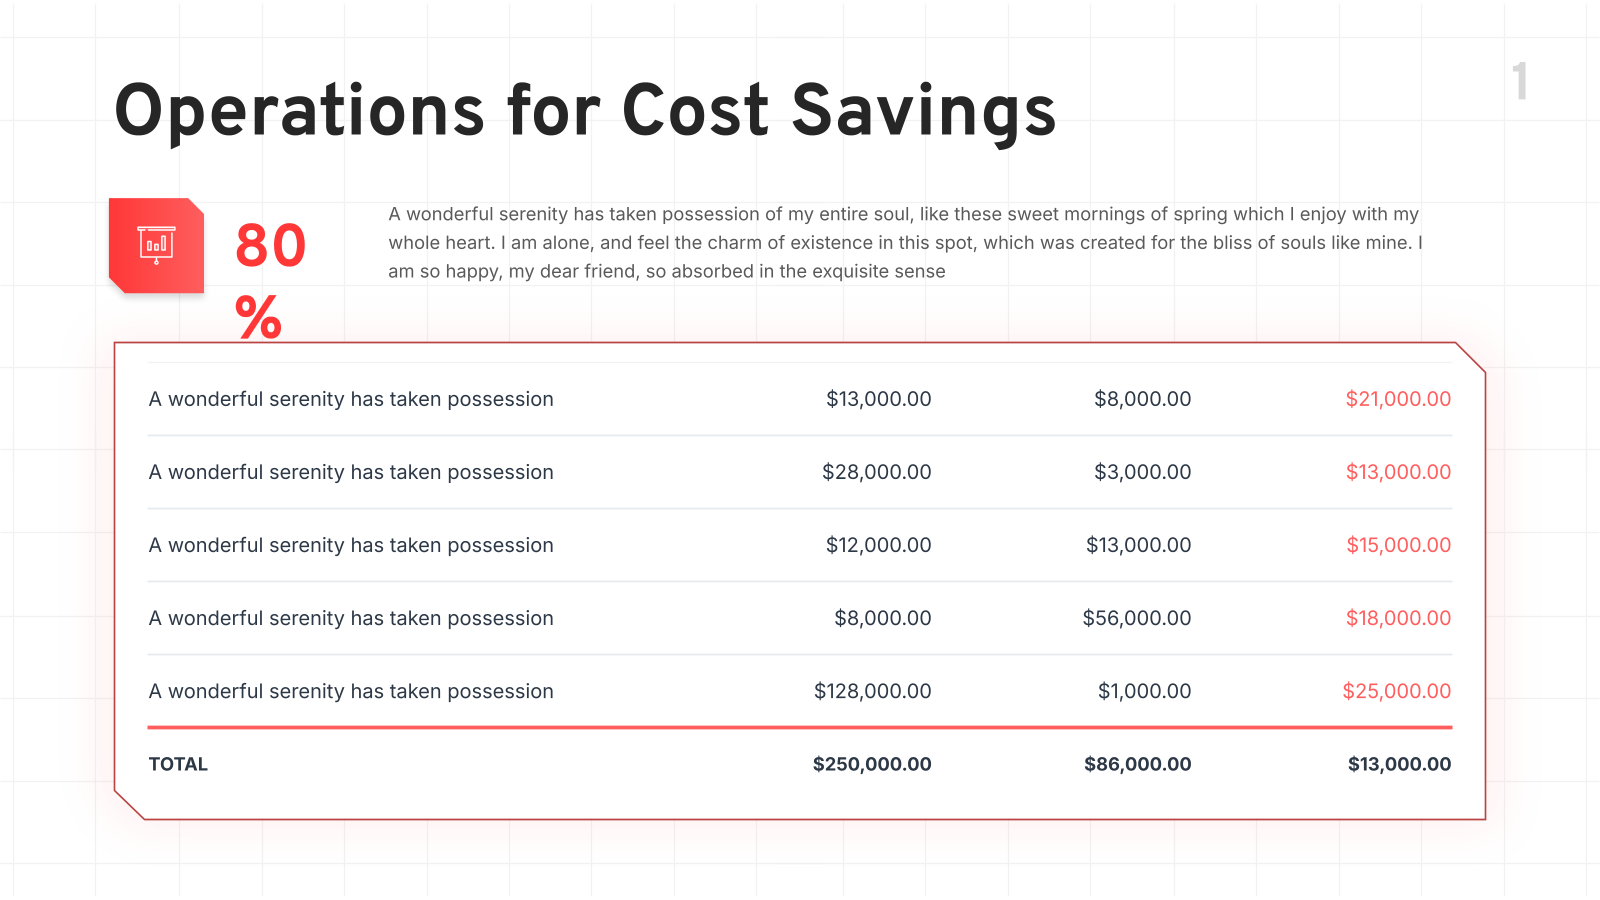Click the red $18,000.00 amount
Viewport: 1600px width, 900px height.
coord(1398,618)
